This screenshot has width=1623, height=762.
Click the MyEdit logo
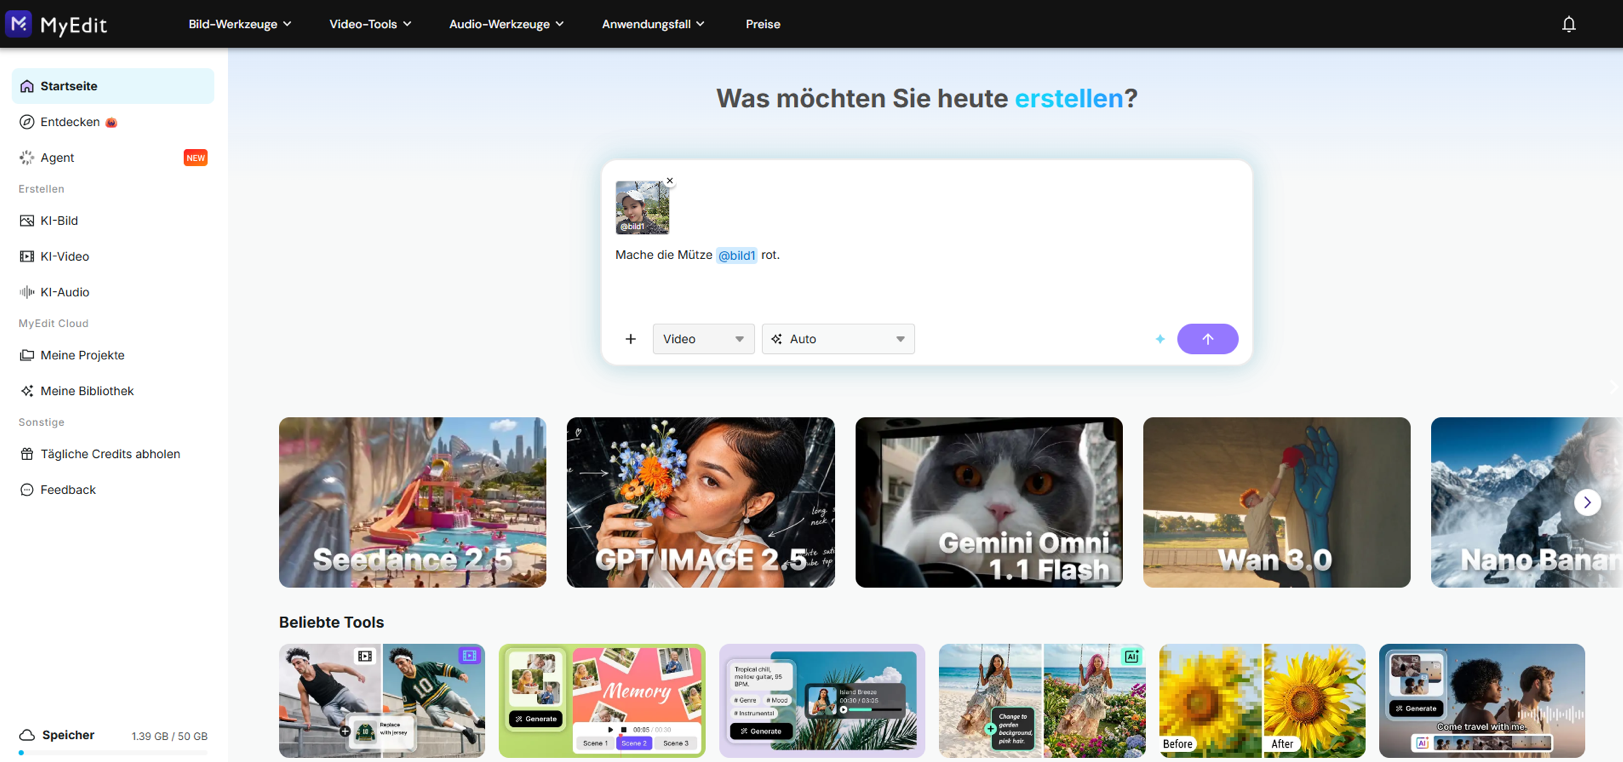[x=56, y=24]
